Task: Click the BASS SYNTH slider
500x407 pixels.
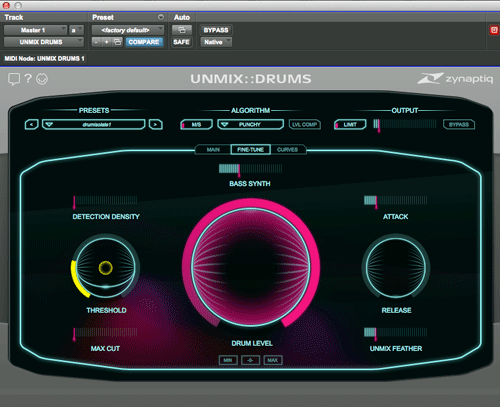Action: pos(250,169)
